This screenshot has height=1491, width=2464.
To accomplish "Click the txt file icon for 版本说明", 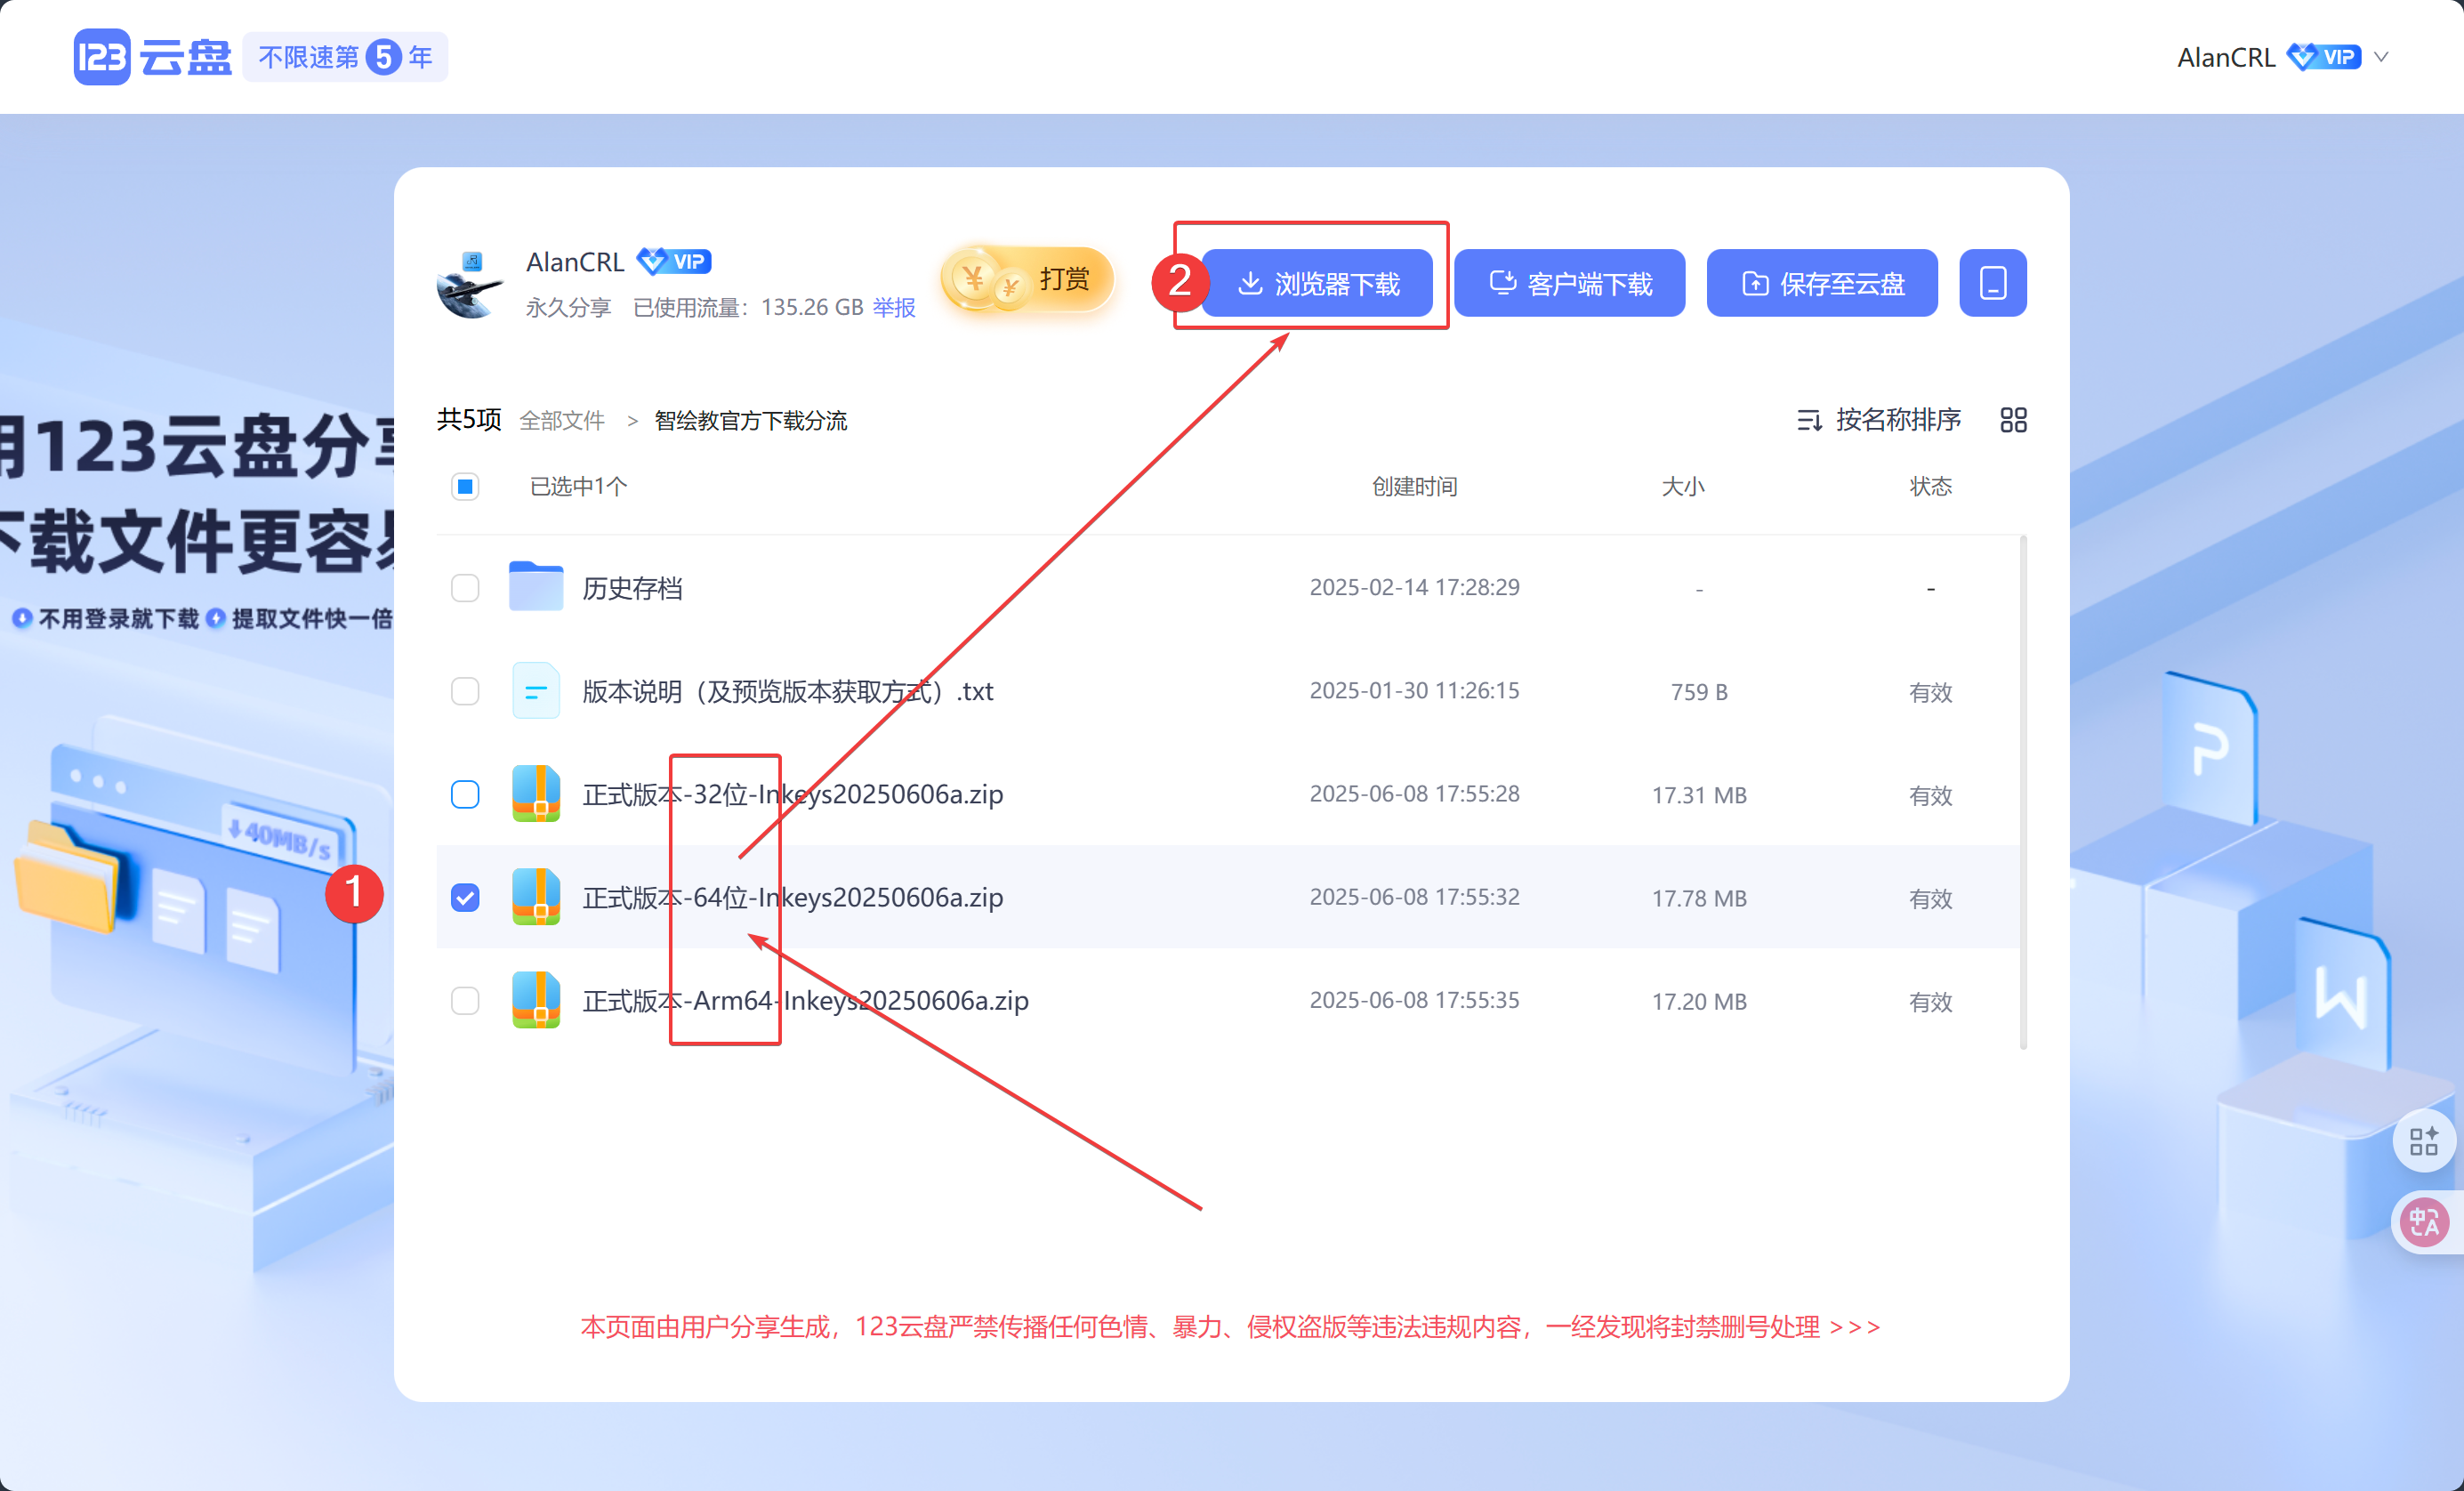I will coord(536,691).
